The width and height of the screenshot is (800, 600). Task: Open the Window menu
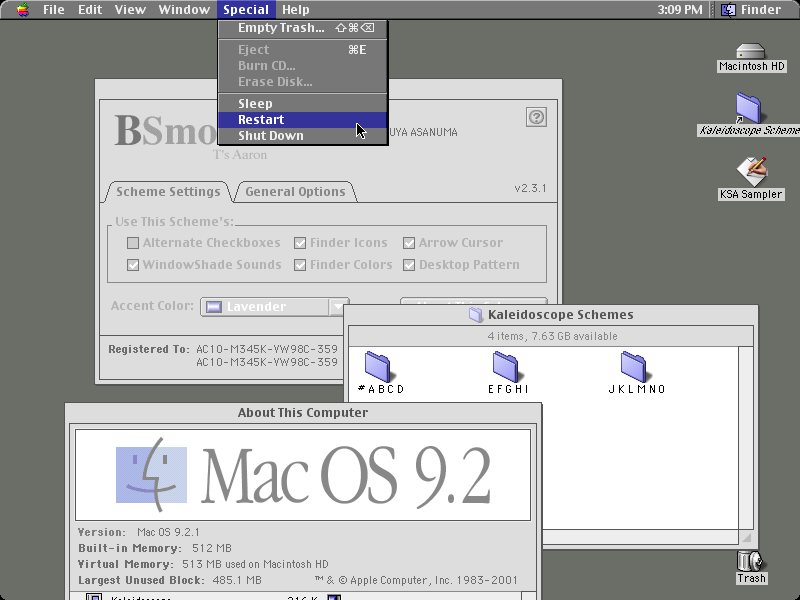(184, 10)
